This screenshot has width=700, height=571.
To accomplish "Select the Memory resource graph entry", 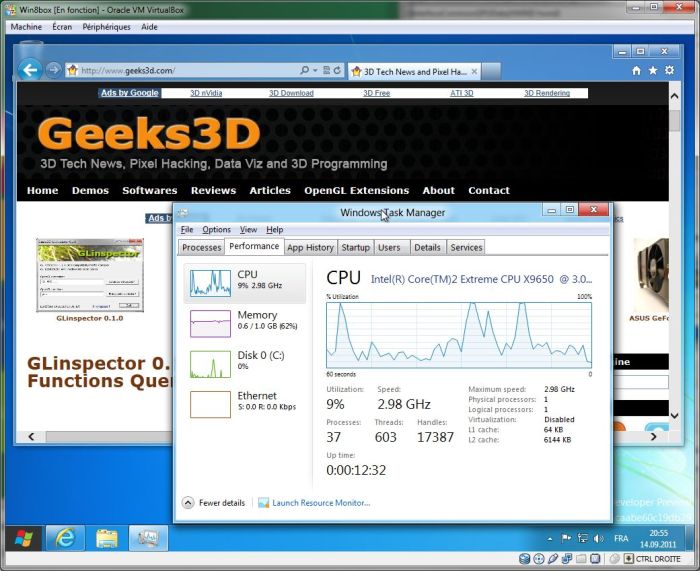I will [245, 324].
